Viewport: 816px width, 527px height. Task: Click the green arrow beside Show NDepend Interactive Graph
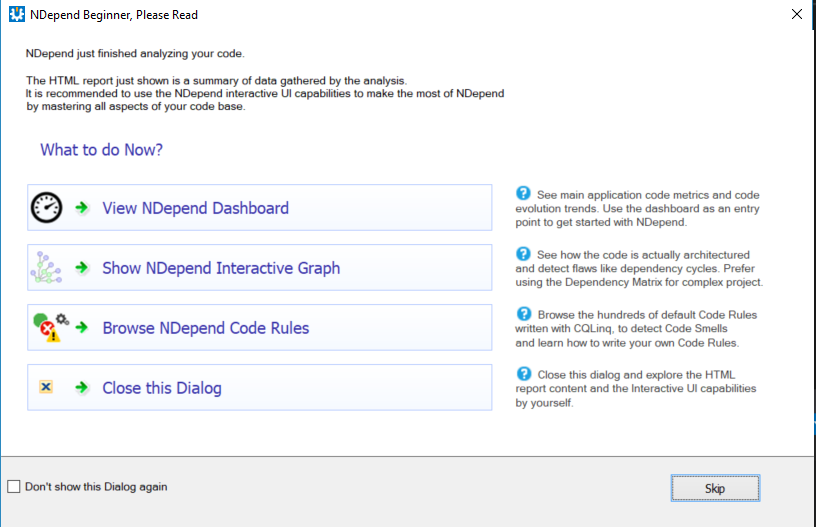click(x=82, y=267)
